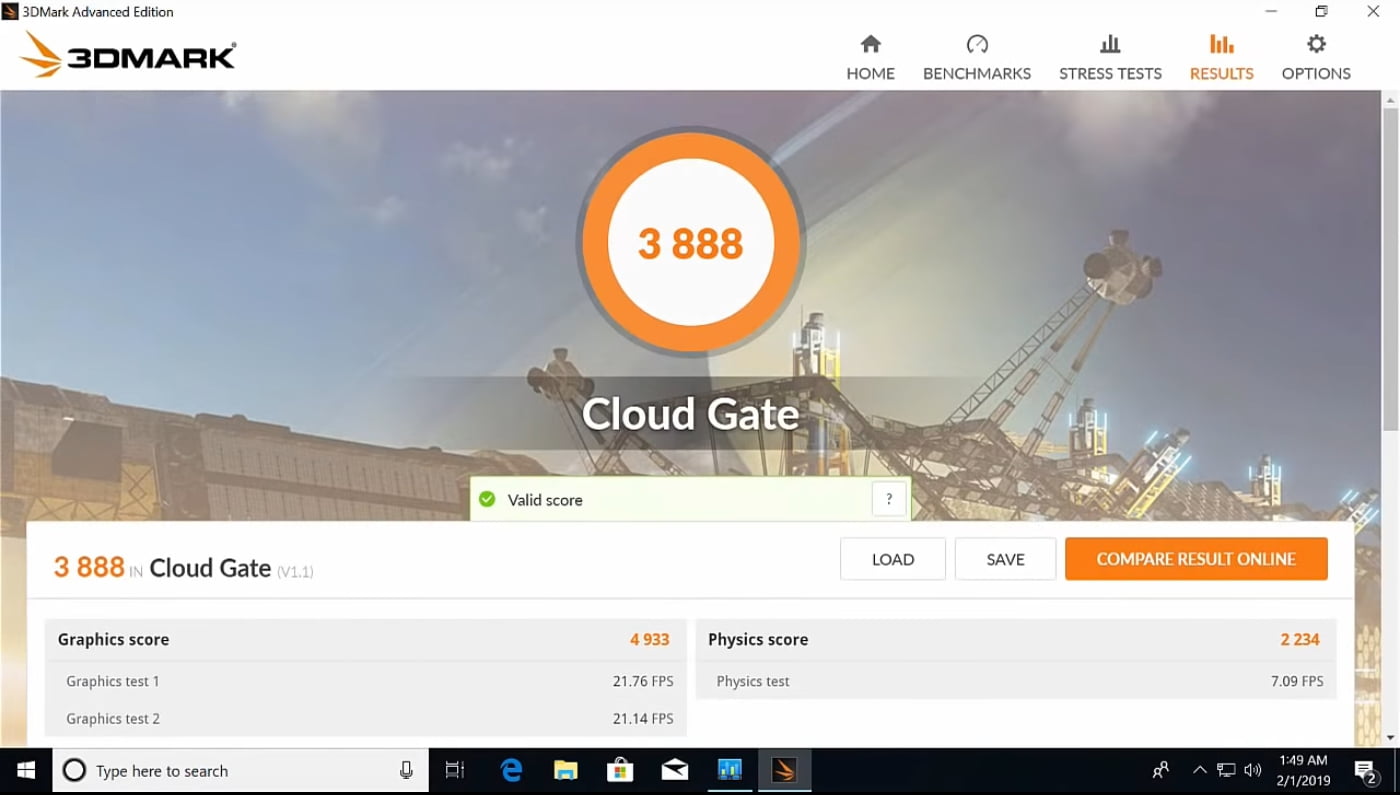Click the Cloud Gate banner title
1400x795 pixels.
pyautogui.click(x=690, y=414)
